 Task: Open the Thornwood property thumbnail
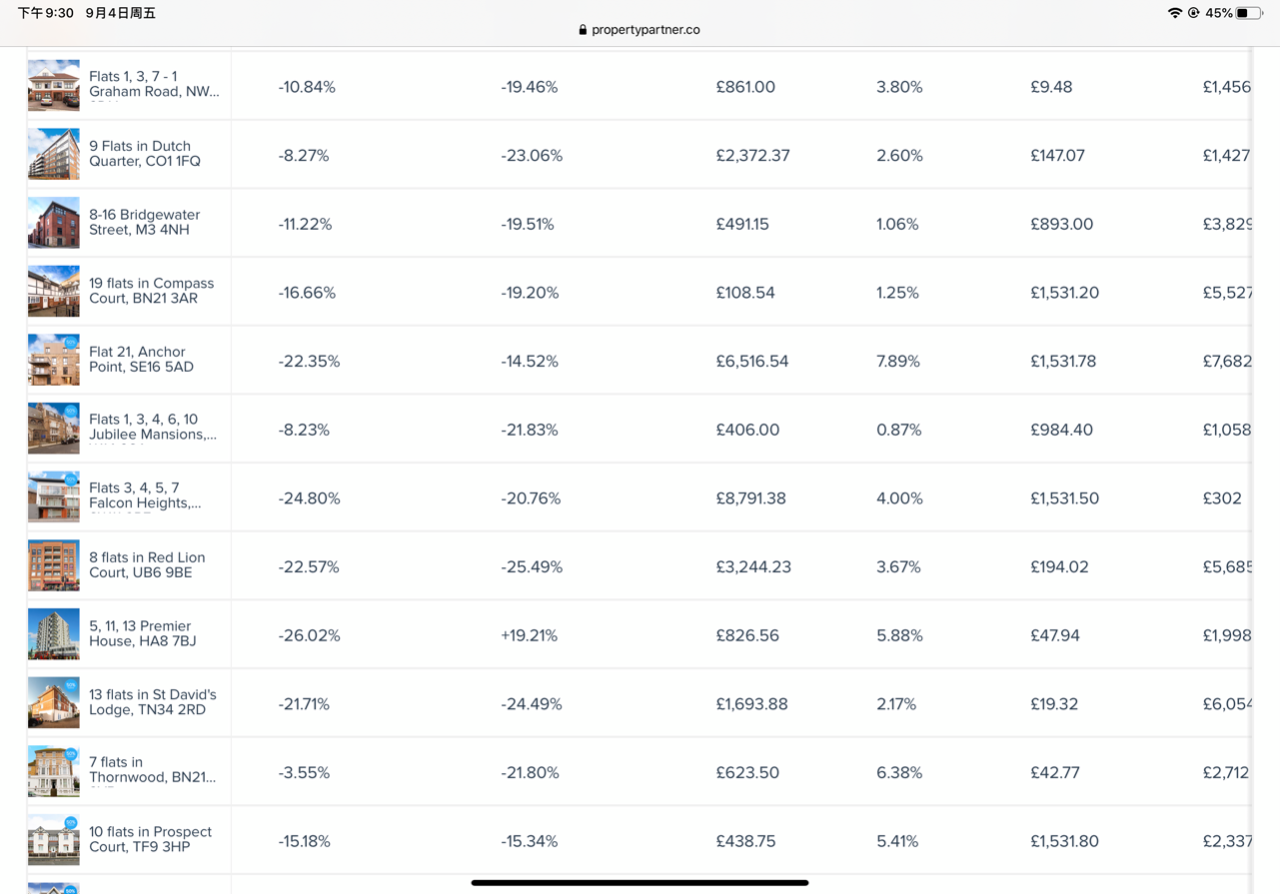(x=54, y=771)
